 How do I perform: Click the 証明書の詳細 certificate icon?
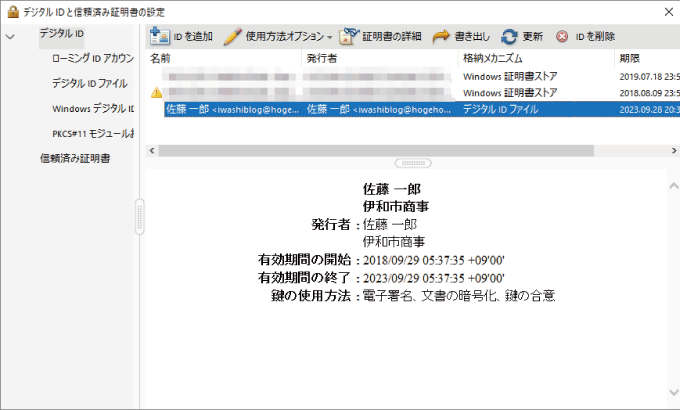tap(349, 36)
